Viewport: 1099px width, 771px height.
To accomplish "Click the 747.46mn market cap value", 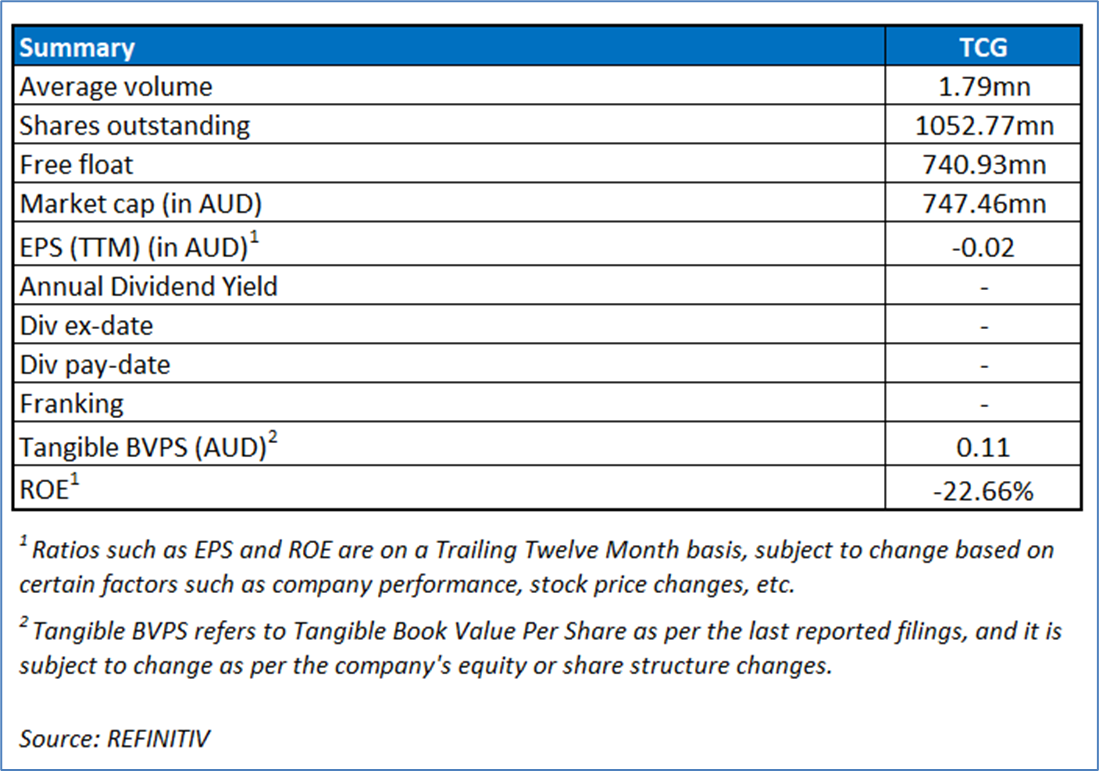I will (x=984, y=205).
